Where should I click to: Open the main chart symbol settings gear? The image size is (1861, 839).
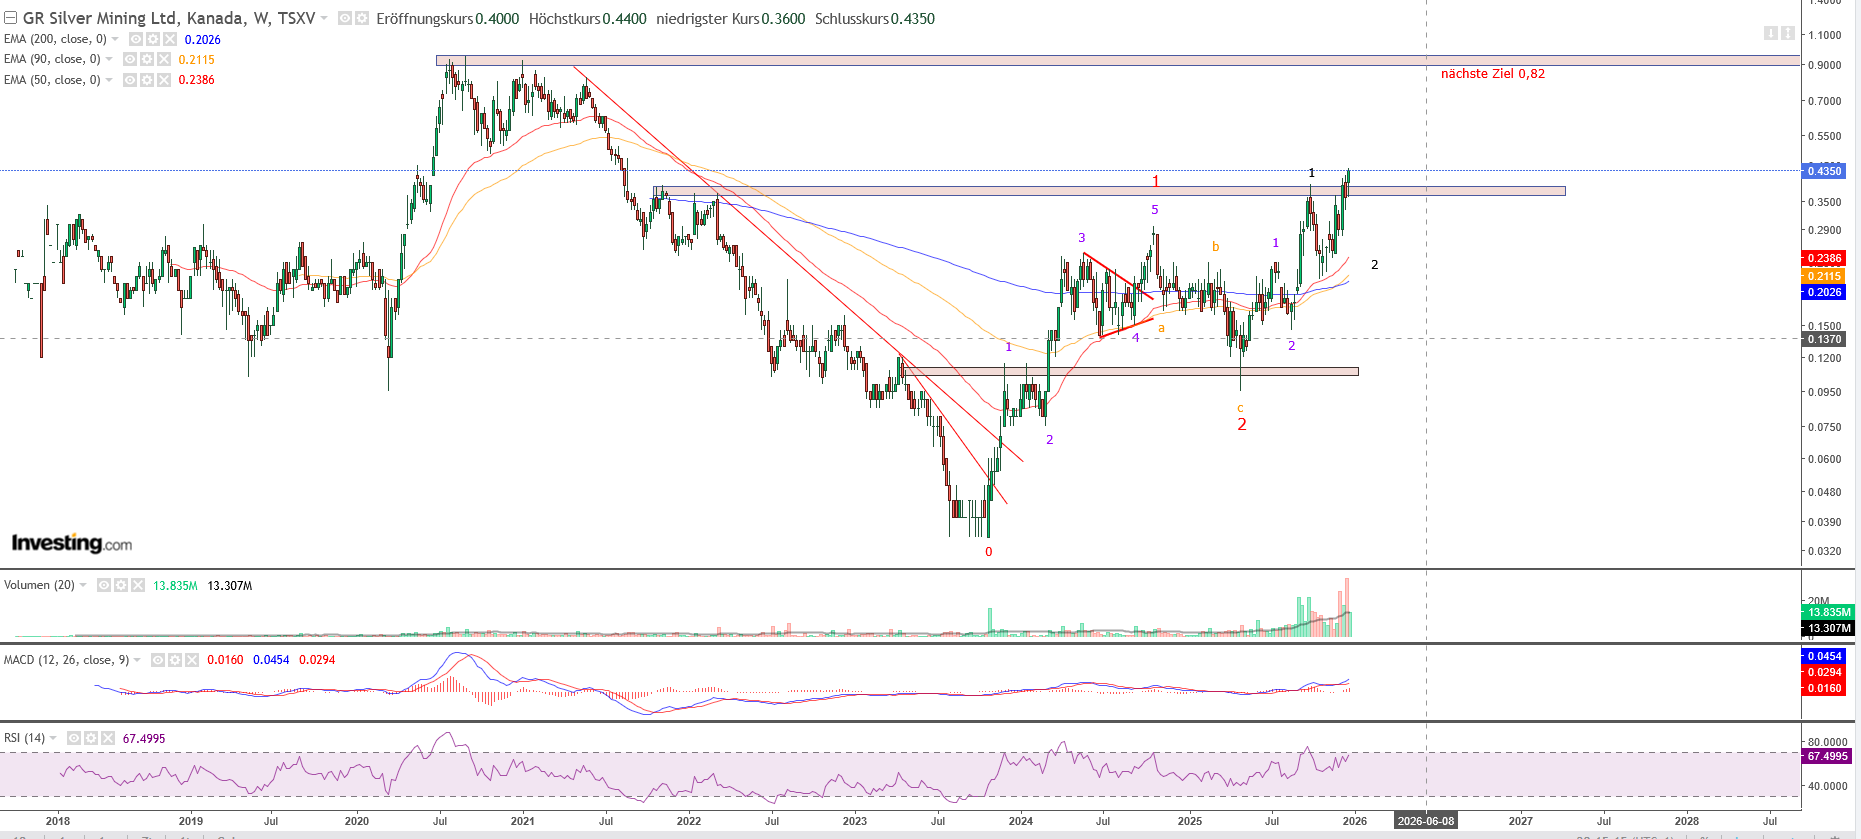click(x=361, y=18)
